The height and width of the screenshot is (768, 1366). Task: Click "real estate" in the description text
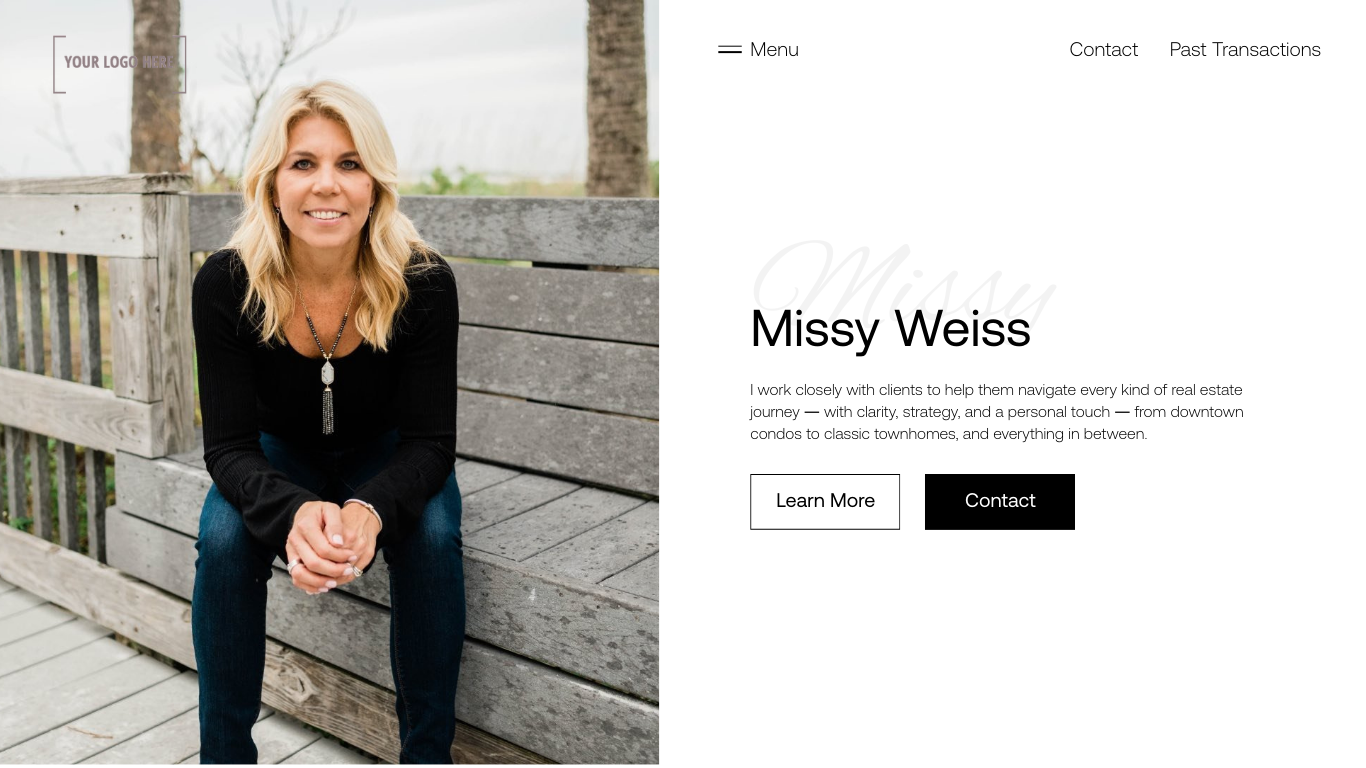1206,390
